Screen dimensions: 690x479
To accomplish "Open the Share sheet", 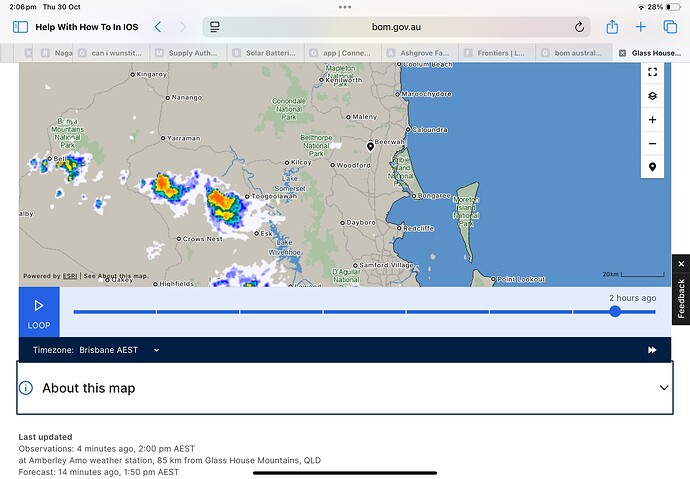I will click(x=612, y=27).
